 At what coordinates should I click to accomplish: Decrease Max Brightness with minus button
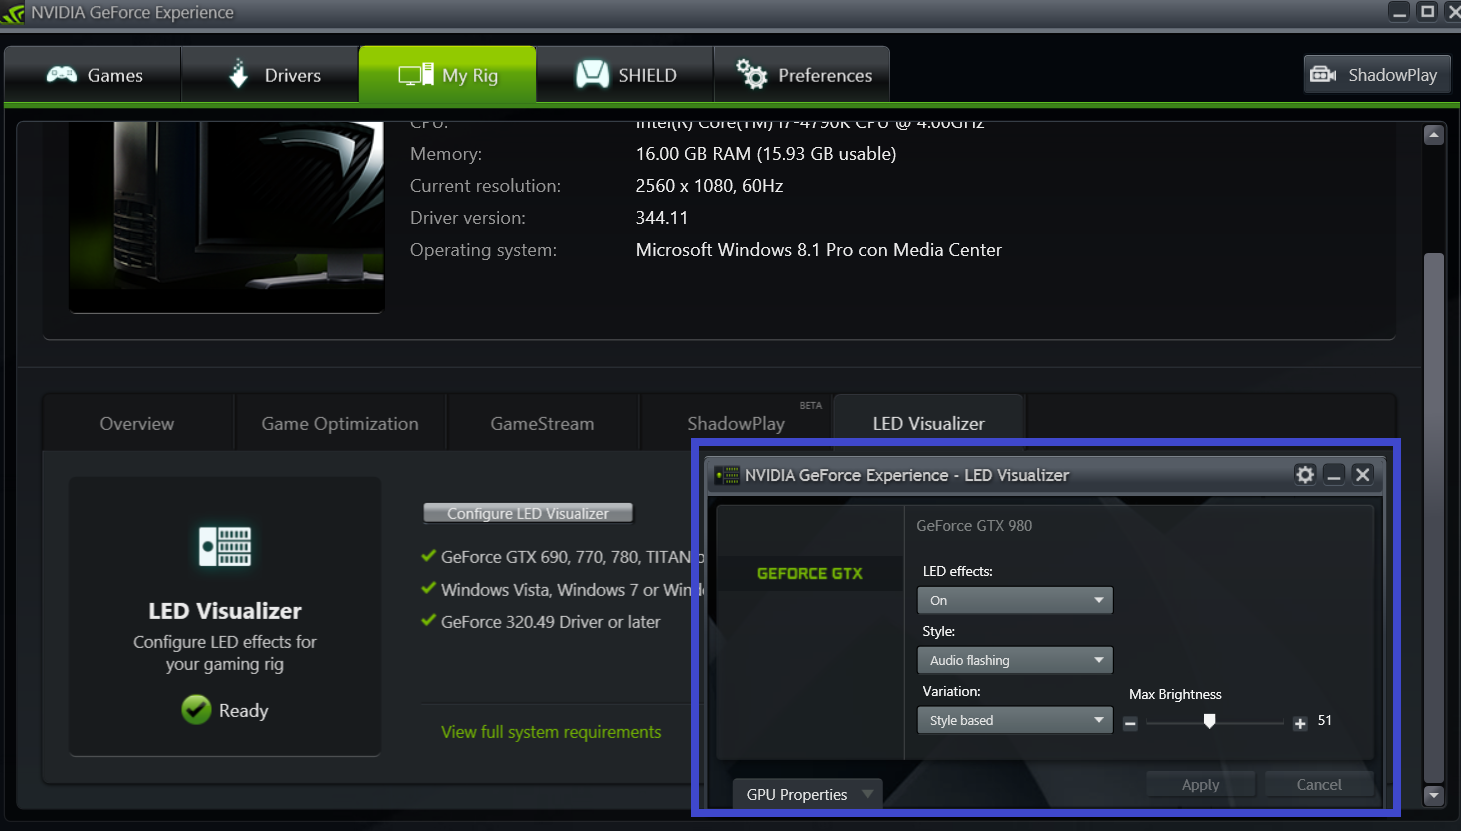point(1130,723)
